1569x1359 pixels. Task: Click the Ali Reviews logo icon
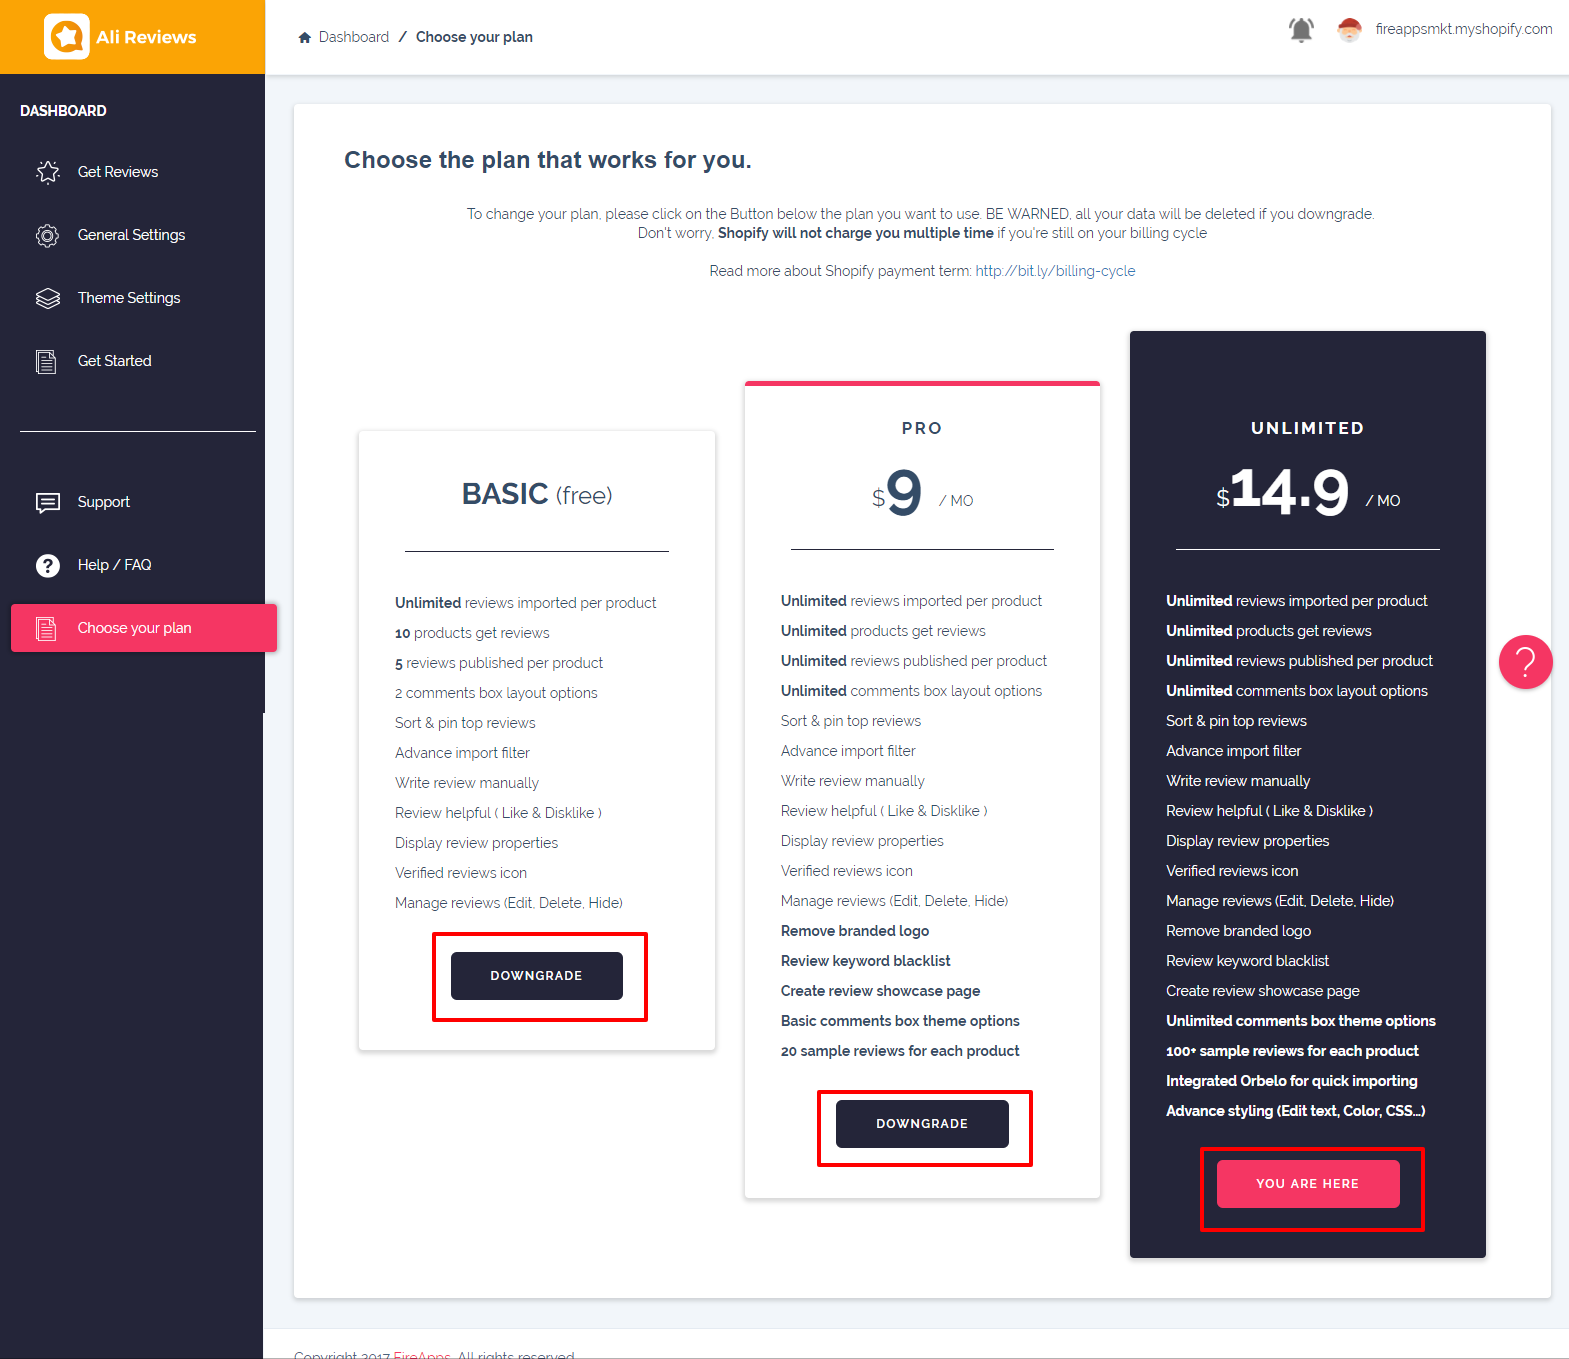coord(67,37)
